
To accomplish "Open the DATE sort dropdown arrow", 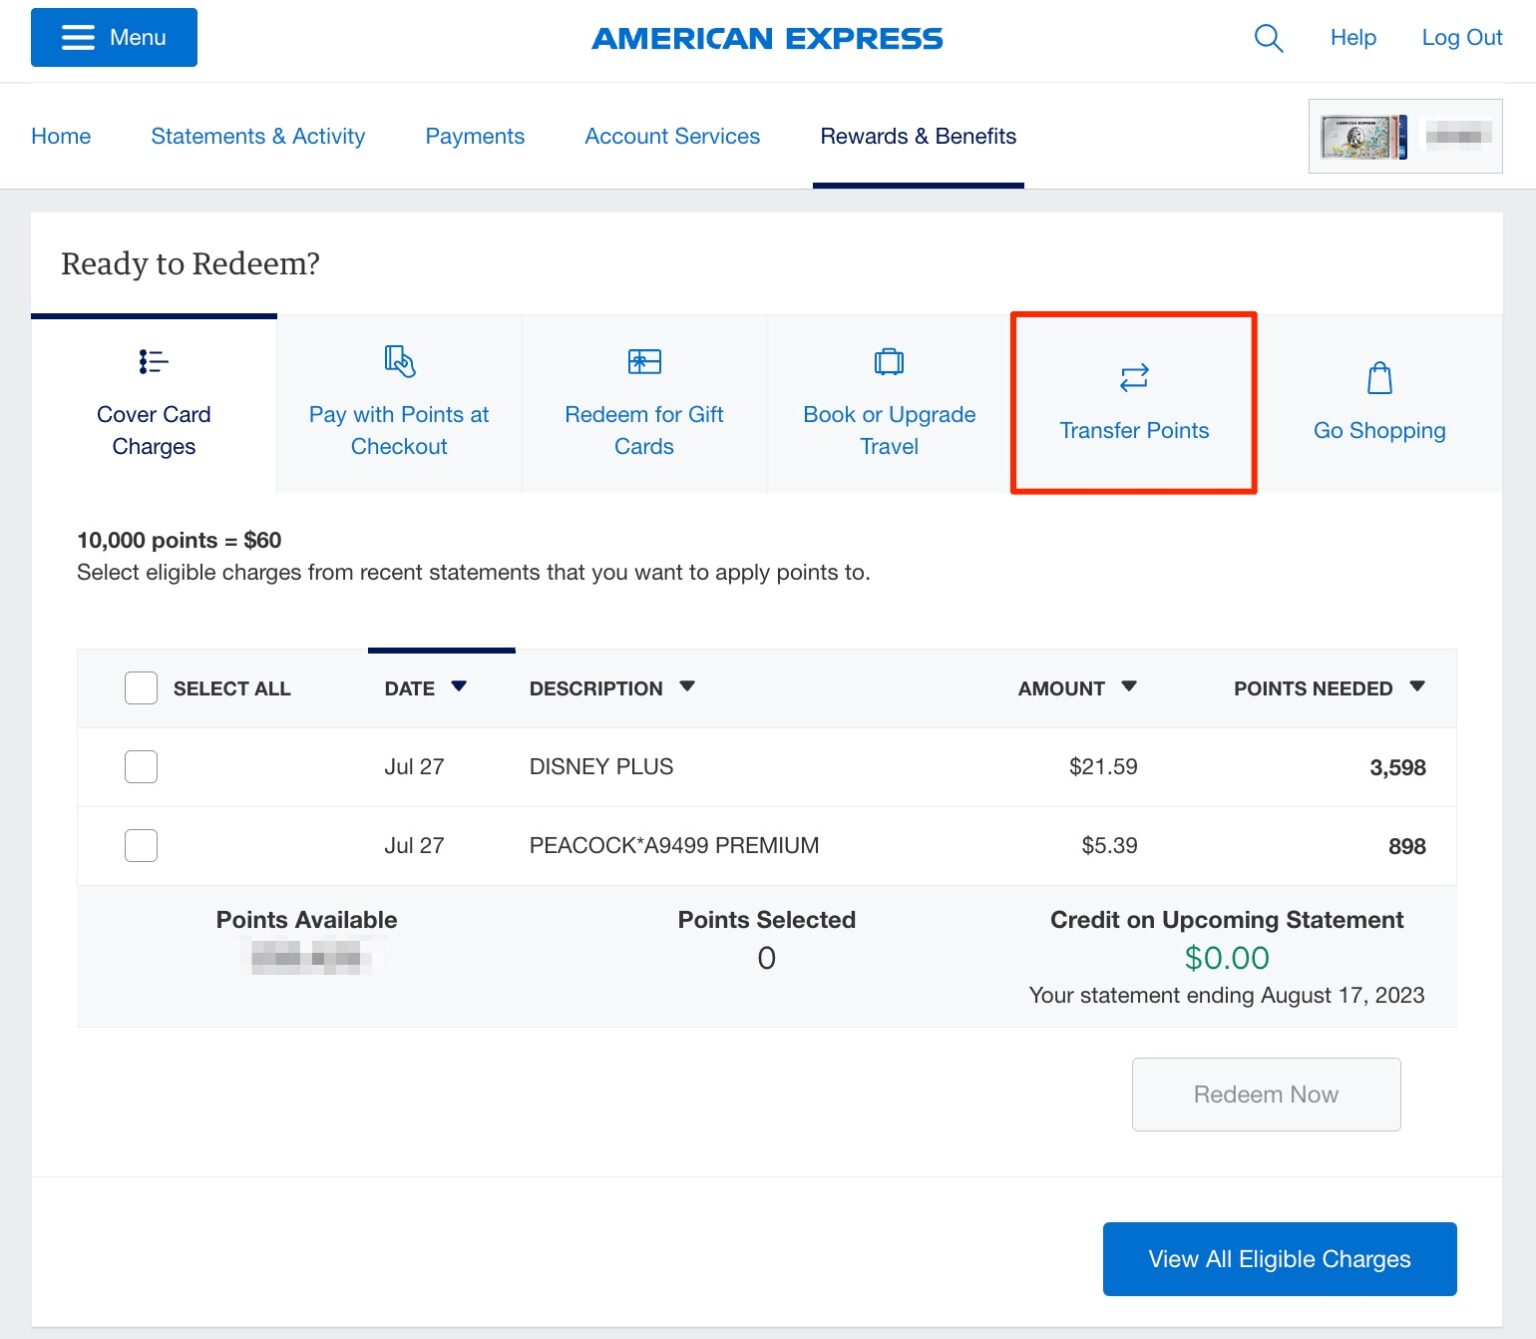I will [x=459, y=687].
